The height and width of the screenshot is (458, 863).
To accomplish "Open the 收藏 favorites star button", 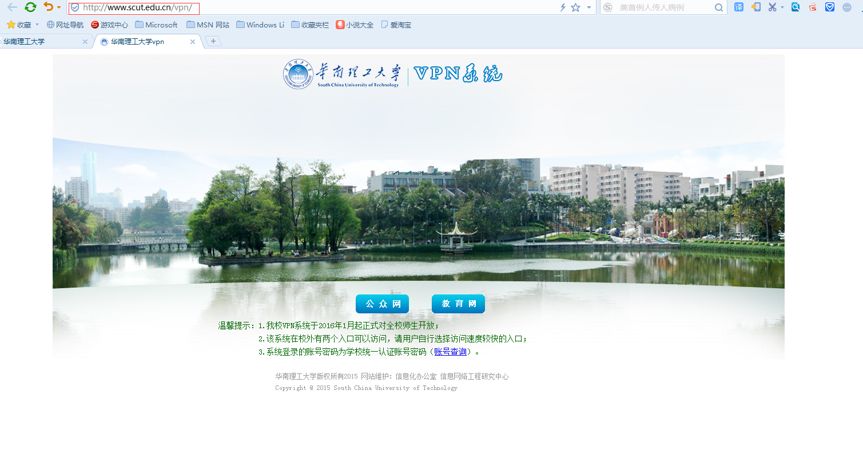I will tap(19, 25).
